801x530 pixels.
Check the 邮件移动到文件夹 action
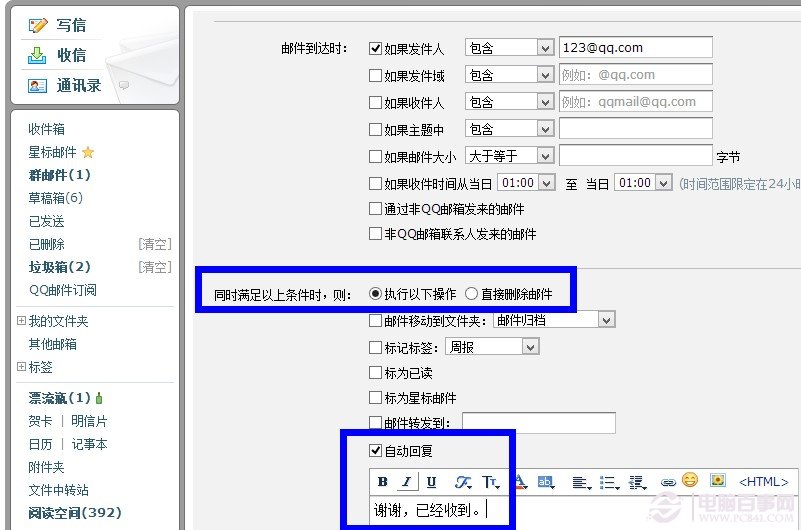point(375,321)
